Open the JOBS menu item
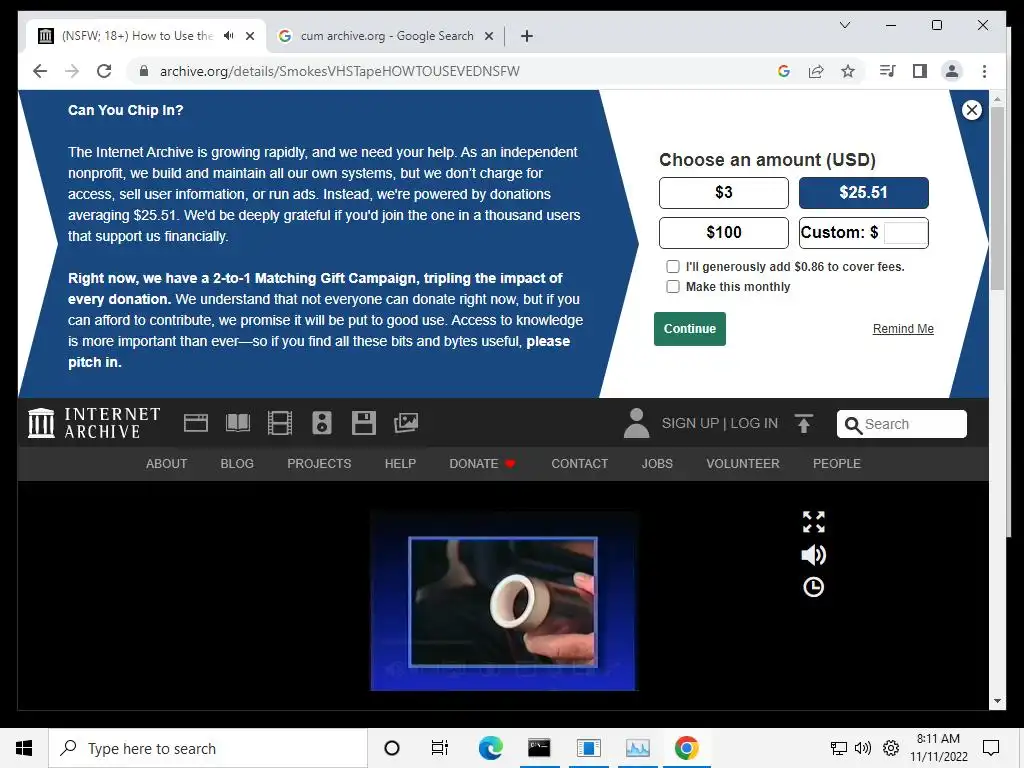1024x768 pixels. click(x=657, y=464)
